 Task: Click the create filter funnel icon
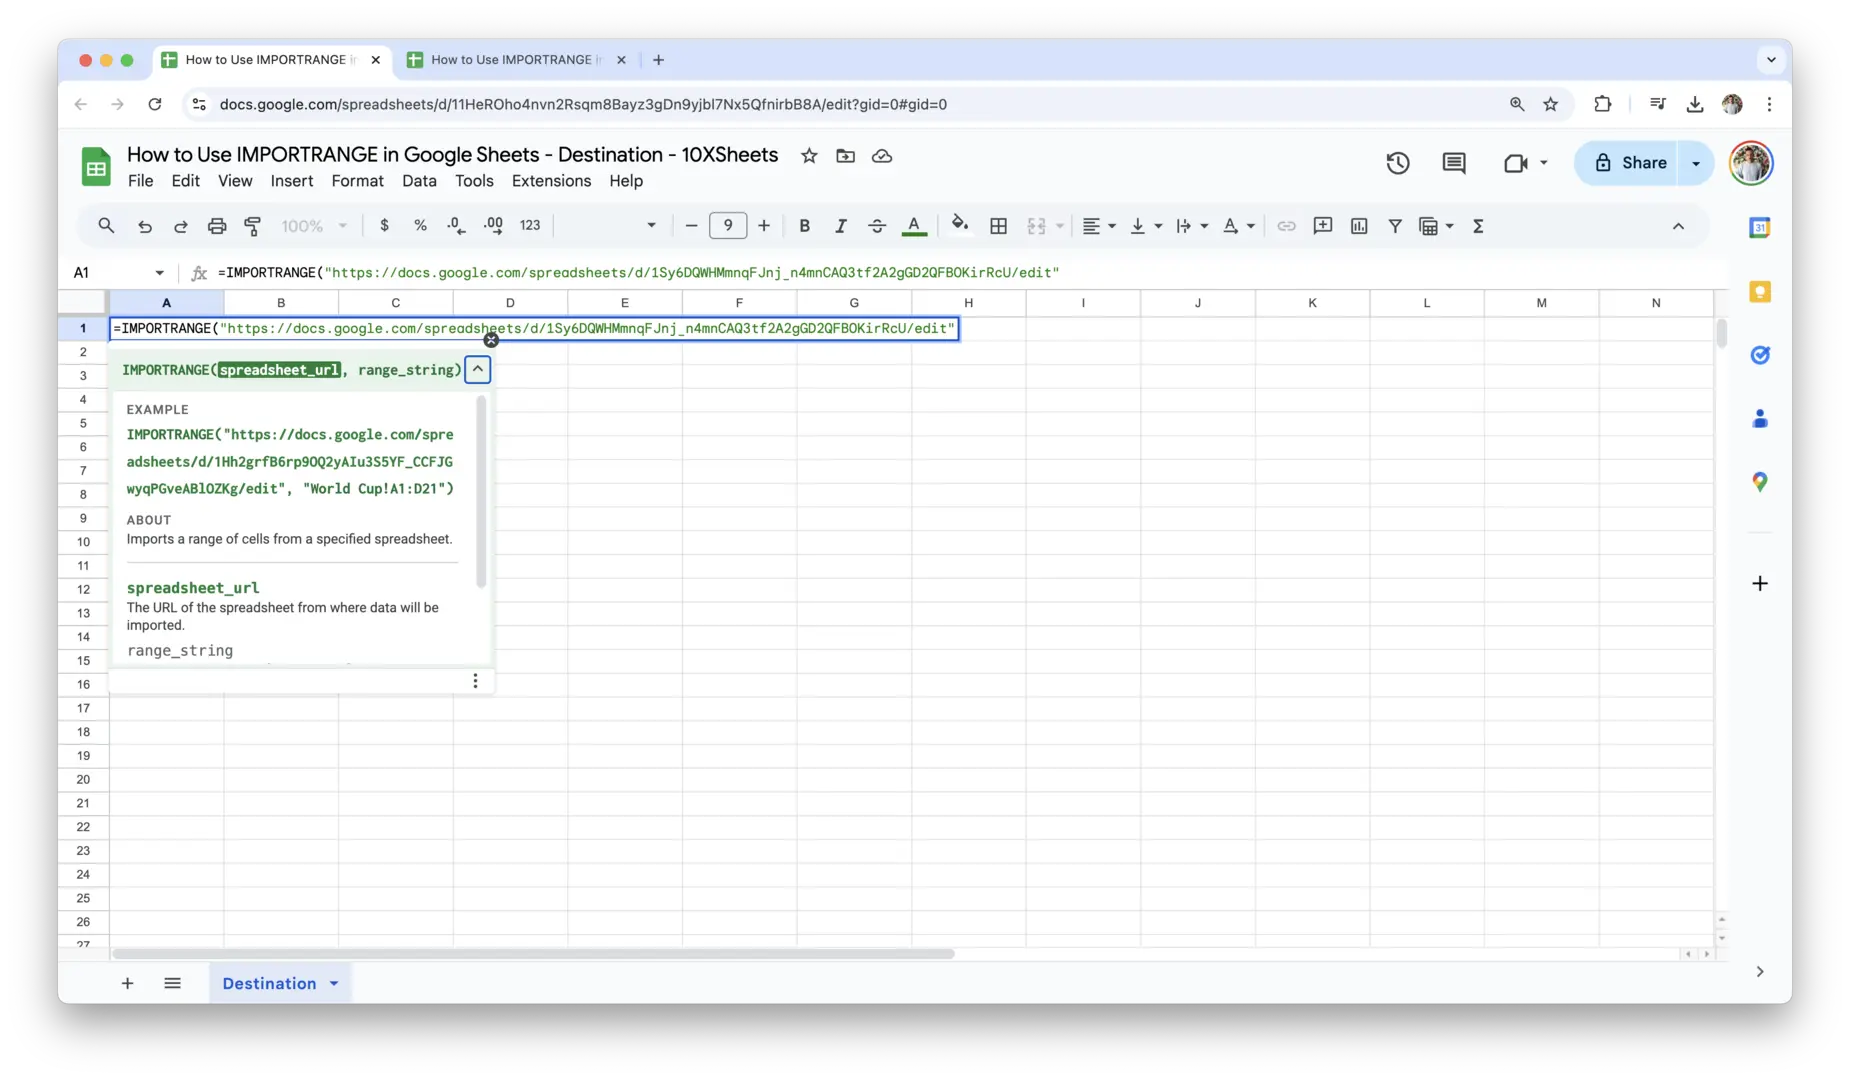coord(1394,226)
